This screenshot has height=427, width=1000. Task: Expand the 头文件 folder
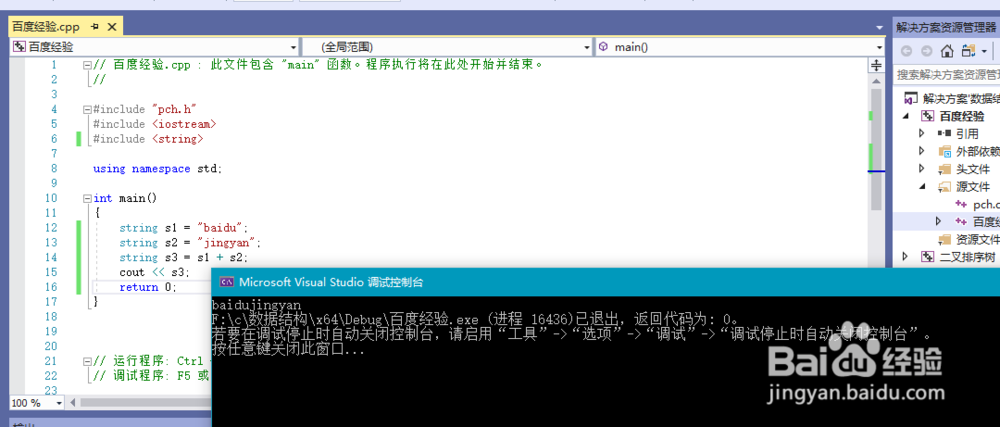(x=921, y=169)
